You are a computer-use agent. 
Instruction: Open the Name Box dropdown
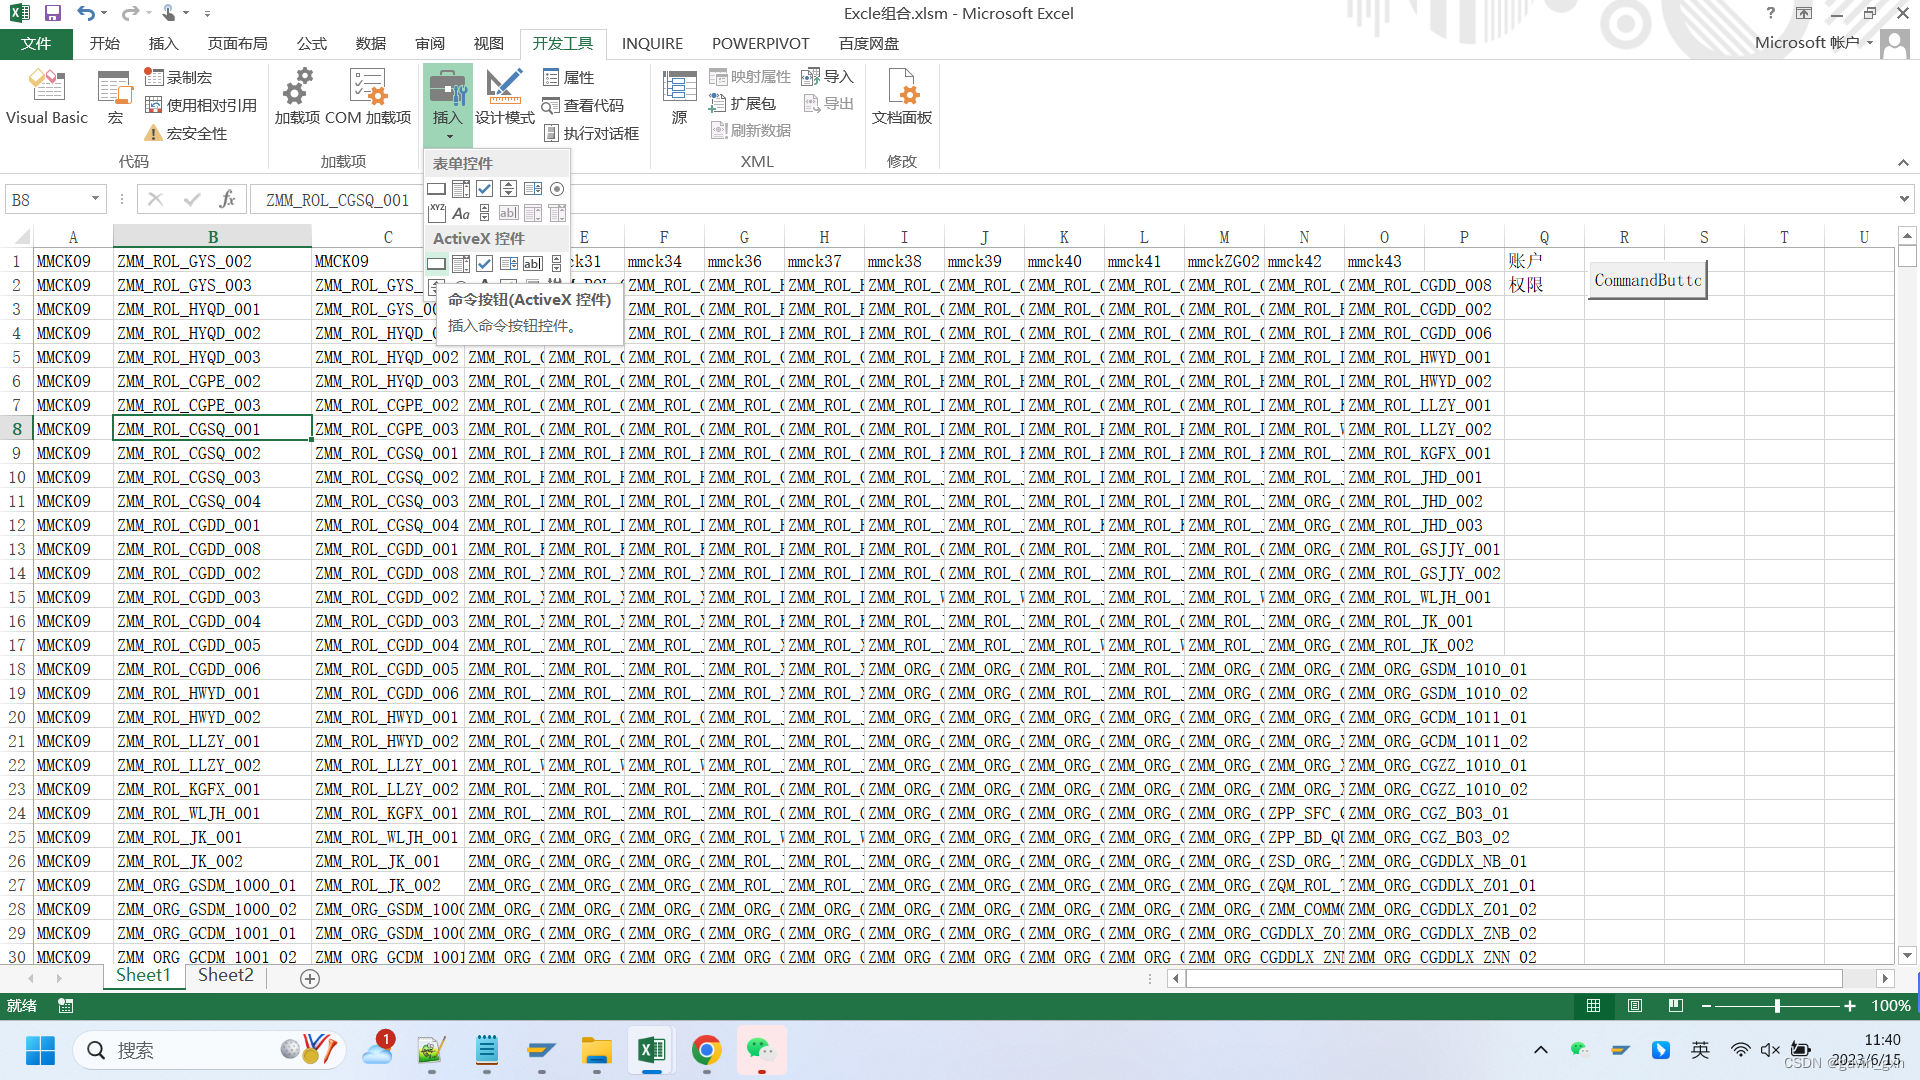(96, 199)
